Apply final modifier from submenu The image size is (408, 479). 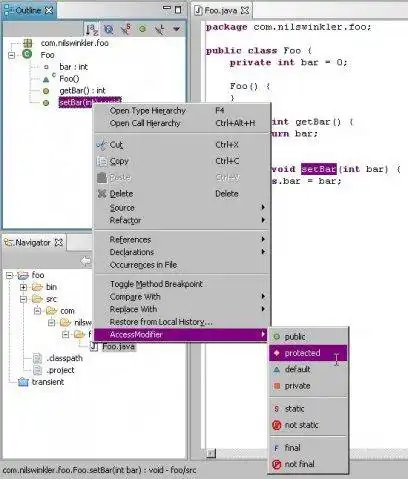pyautogui.click(x=308, y=448)
